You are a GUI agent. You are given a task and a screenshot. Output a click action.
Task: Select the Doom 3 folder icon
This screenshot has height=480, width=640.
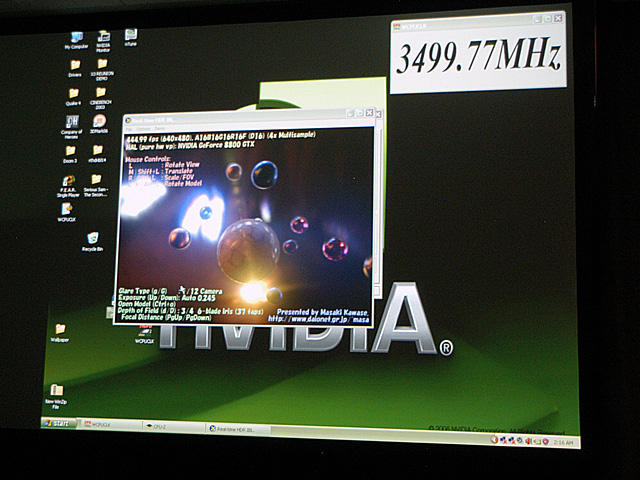click(70, 154)
